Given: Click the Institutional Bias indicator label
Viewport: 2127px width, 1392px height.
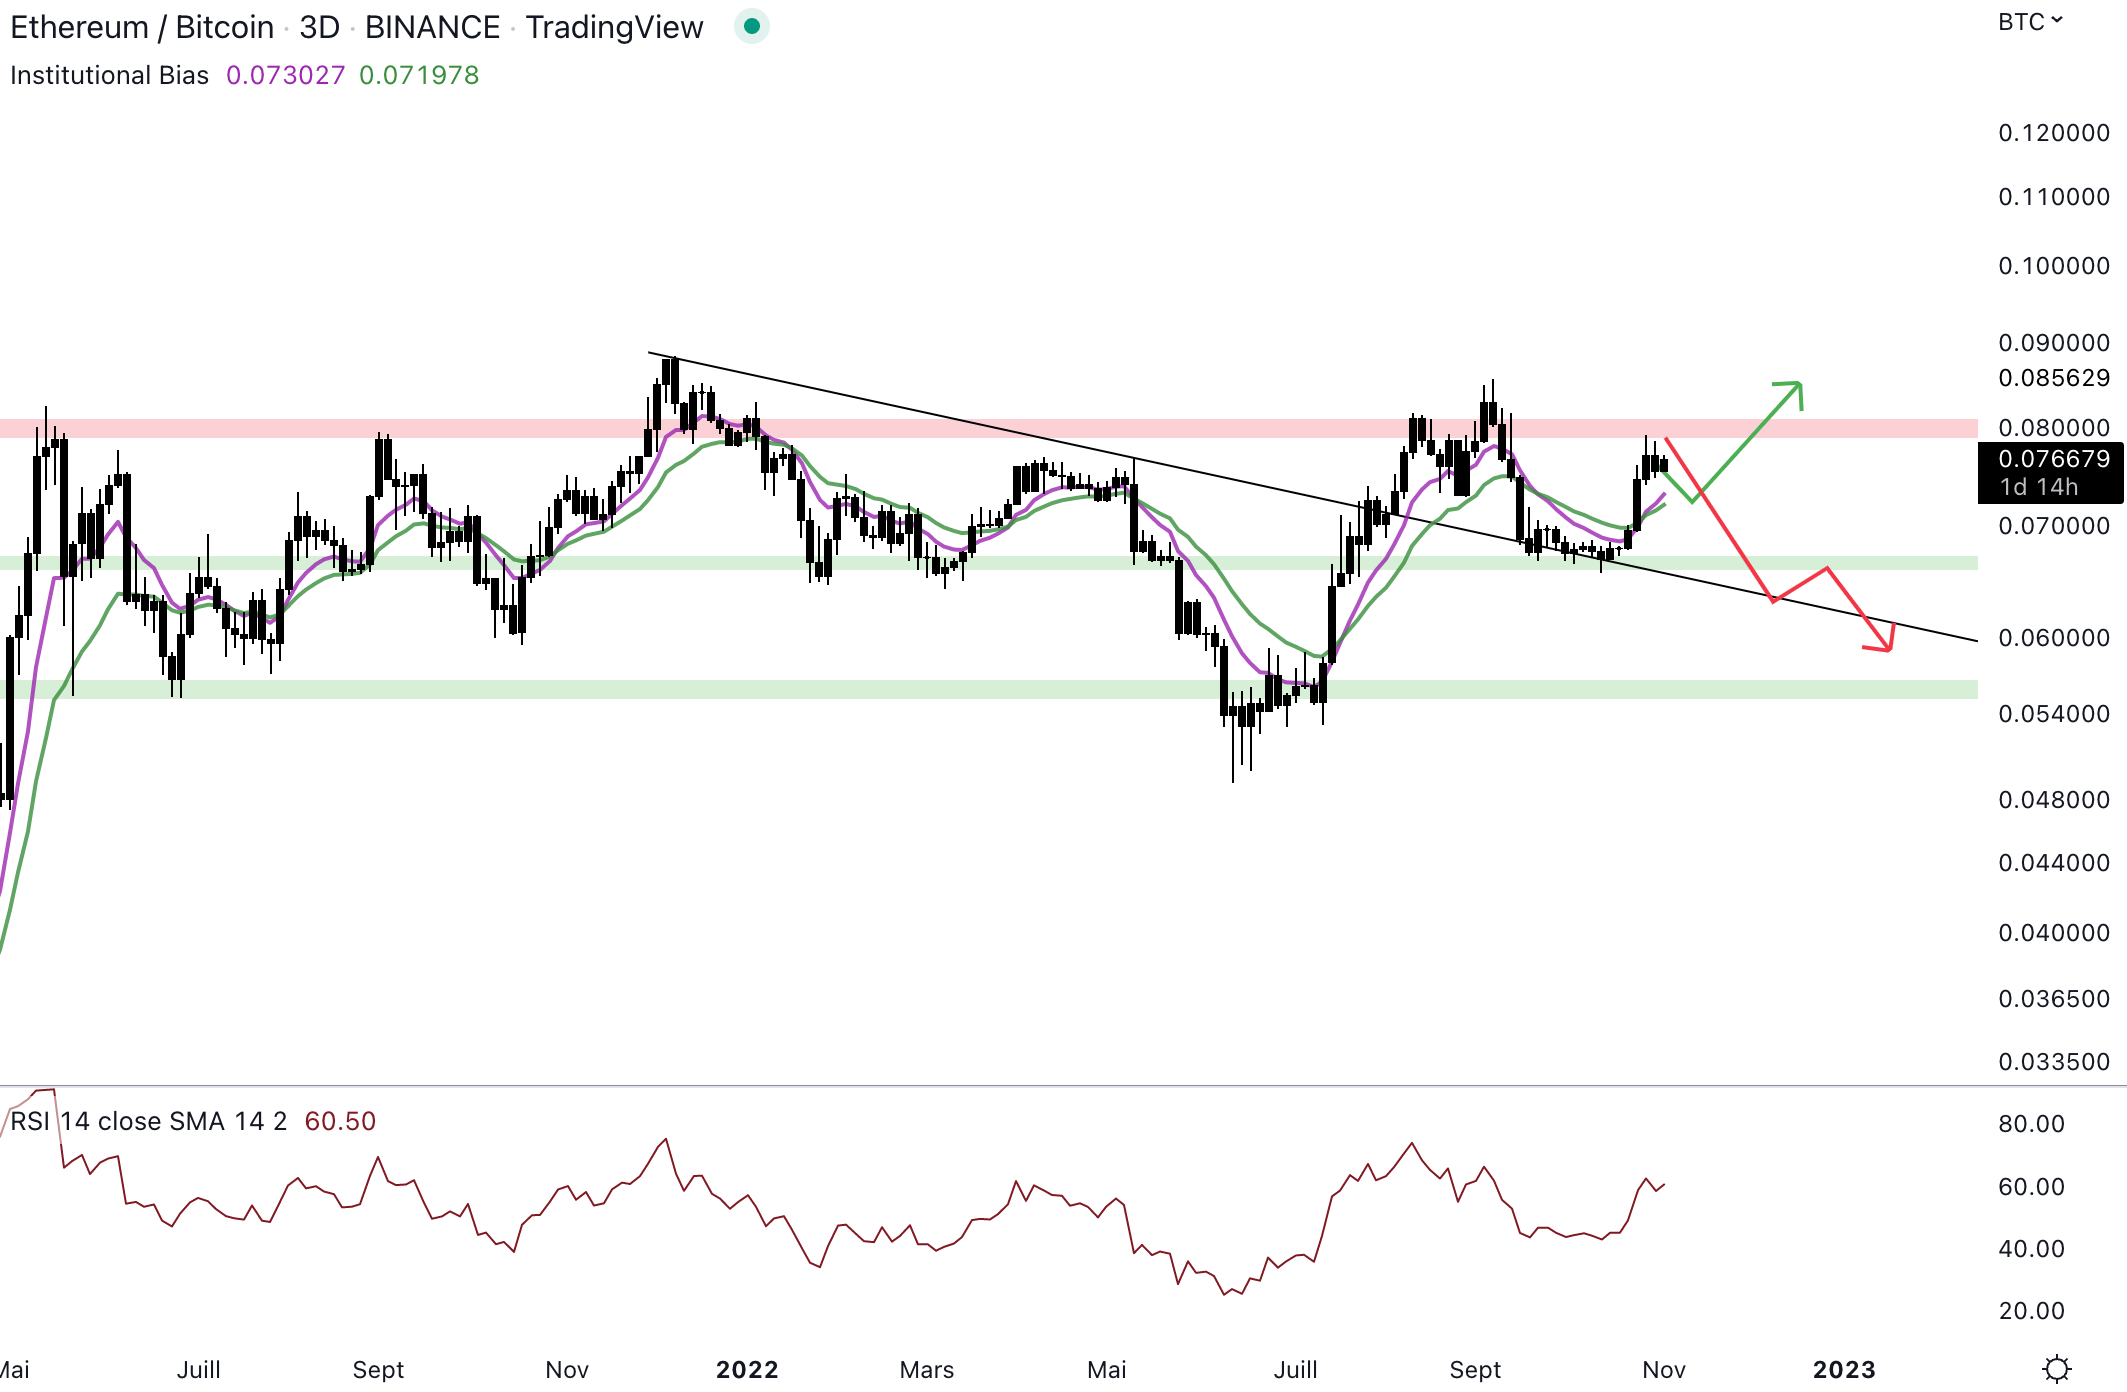Looking at the screenshot, I should tap(109, 75).
